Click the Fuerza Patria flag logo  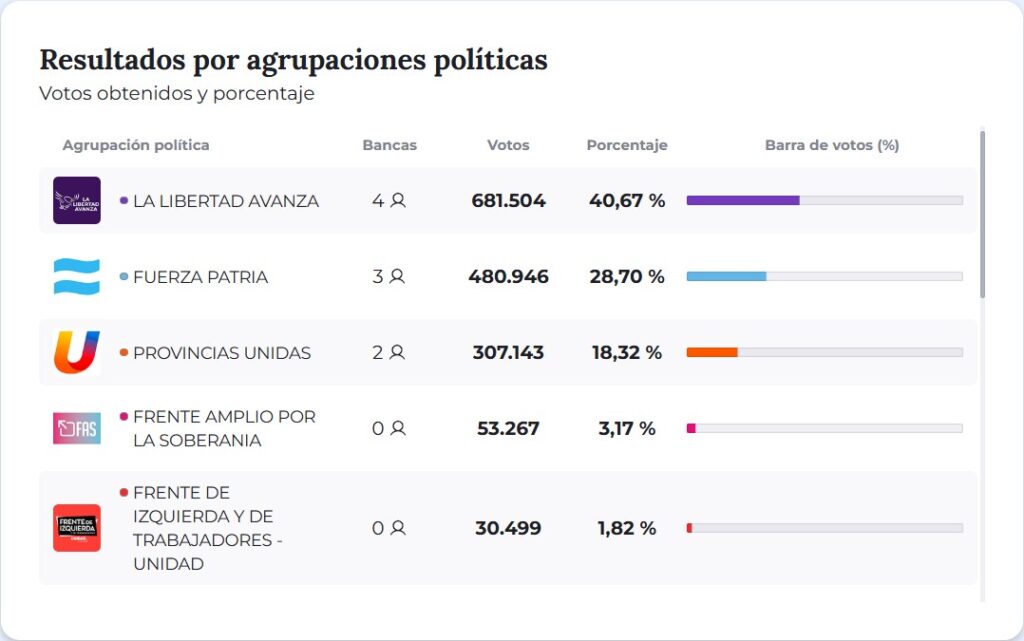77,277
